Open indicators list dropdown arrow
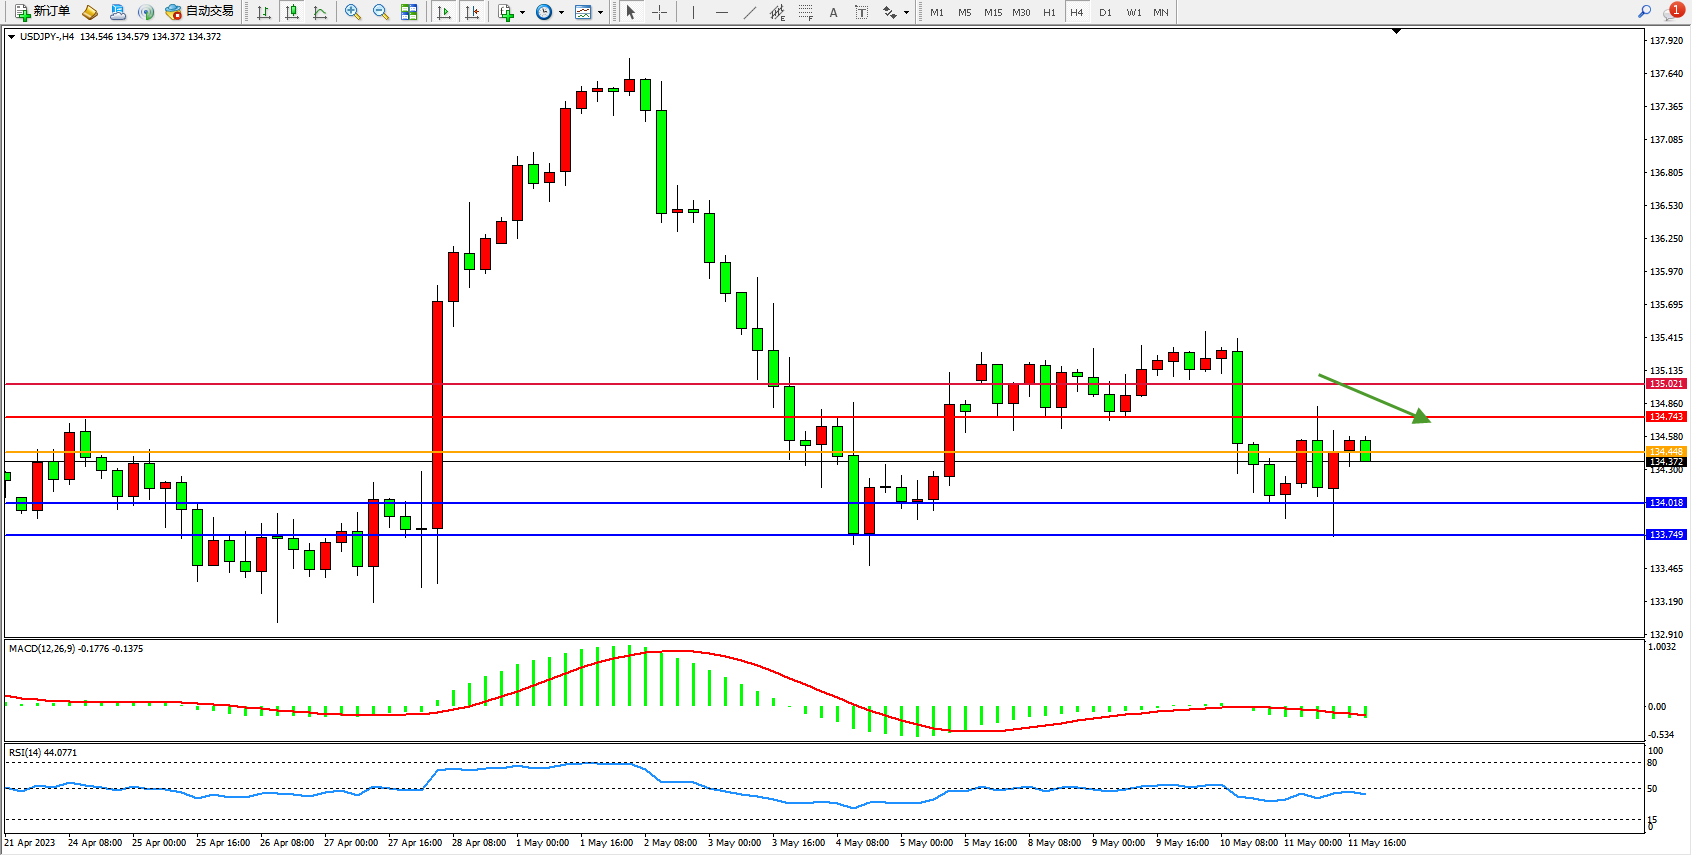 (522, 13)
